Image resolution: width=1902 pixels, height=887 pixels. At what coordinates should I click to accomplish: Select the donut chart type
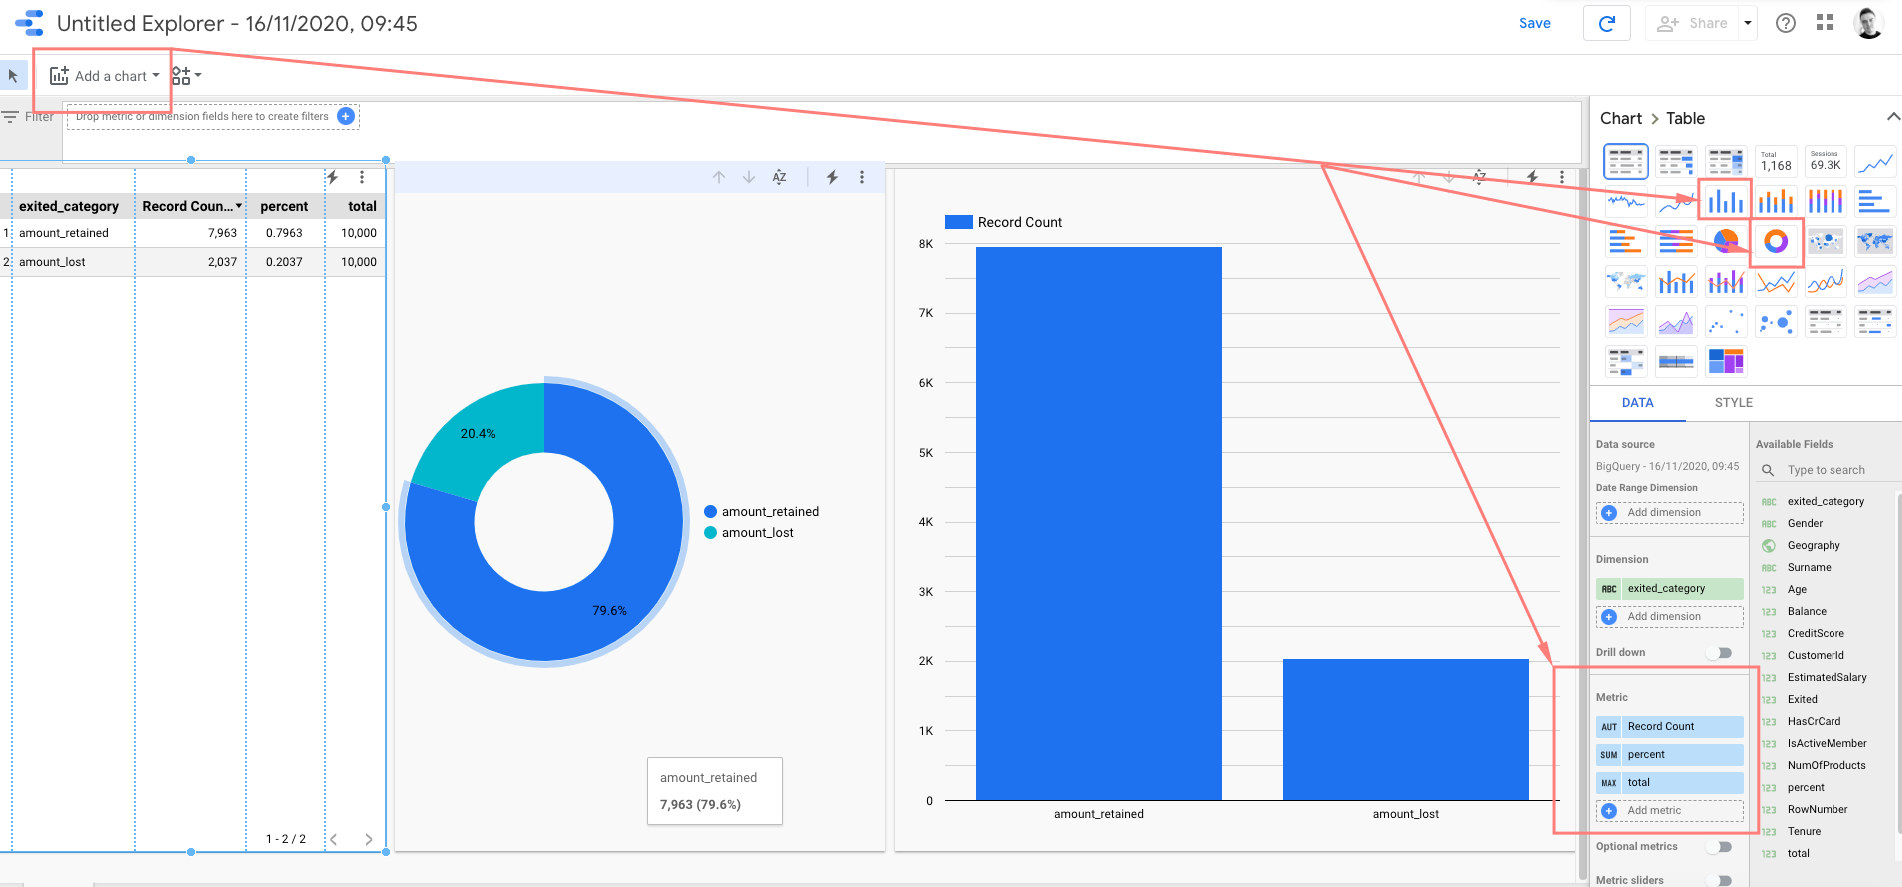[1776, 241]
